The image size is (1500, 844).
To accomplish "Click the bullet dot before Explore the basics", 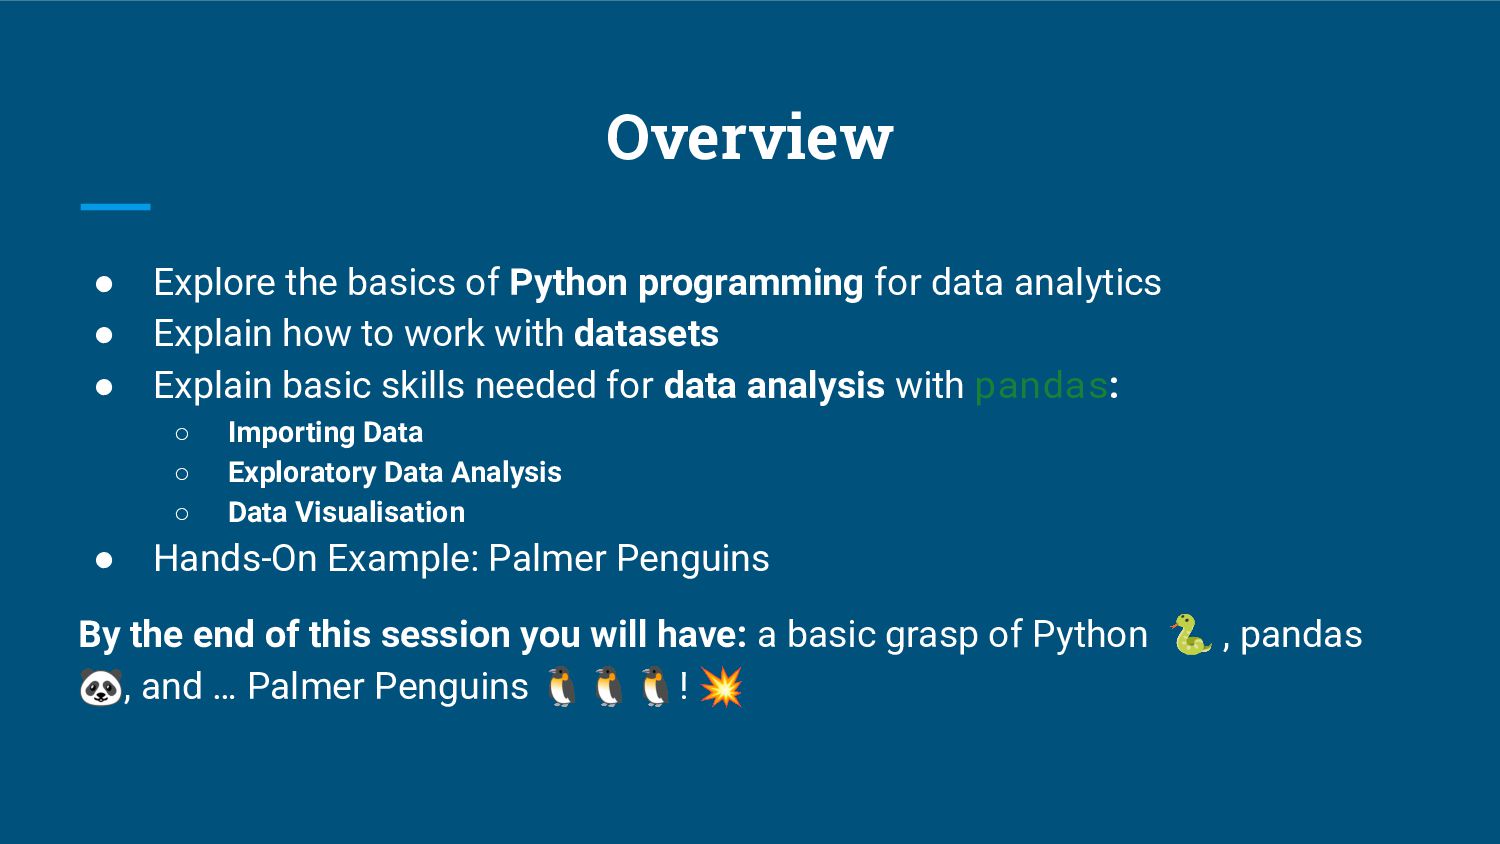I will click(x=104, y=284).
